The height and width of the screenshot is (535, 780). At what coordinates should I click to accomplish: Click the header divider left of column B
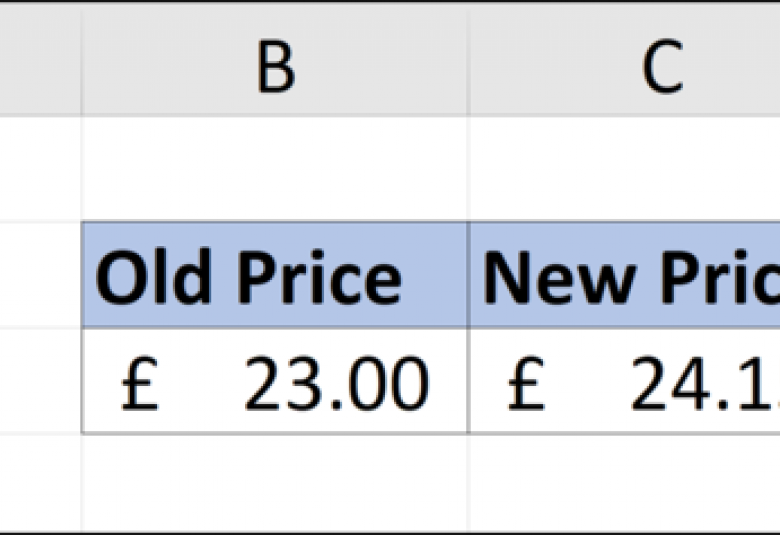click(x=82, y=60)
